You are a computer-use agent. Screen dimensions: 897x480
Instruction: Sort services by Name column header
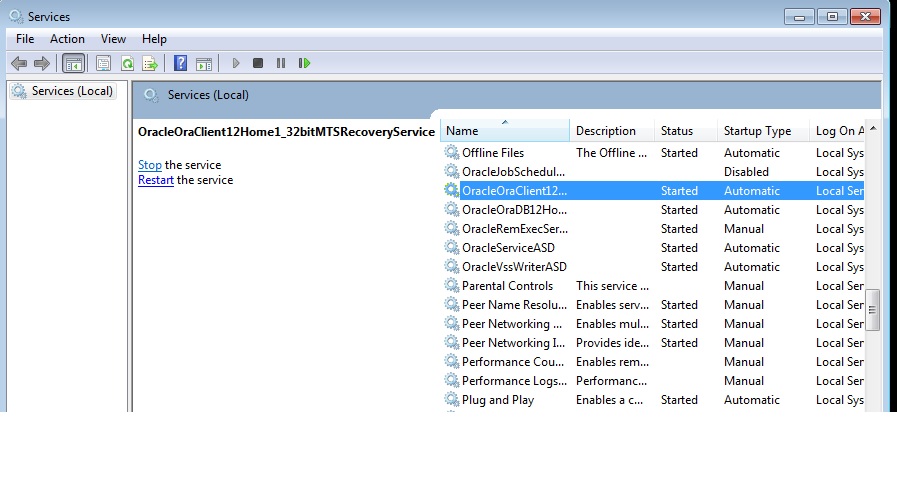click(505, 131)
